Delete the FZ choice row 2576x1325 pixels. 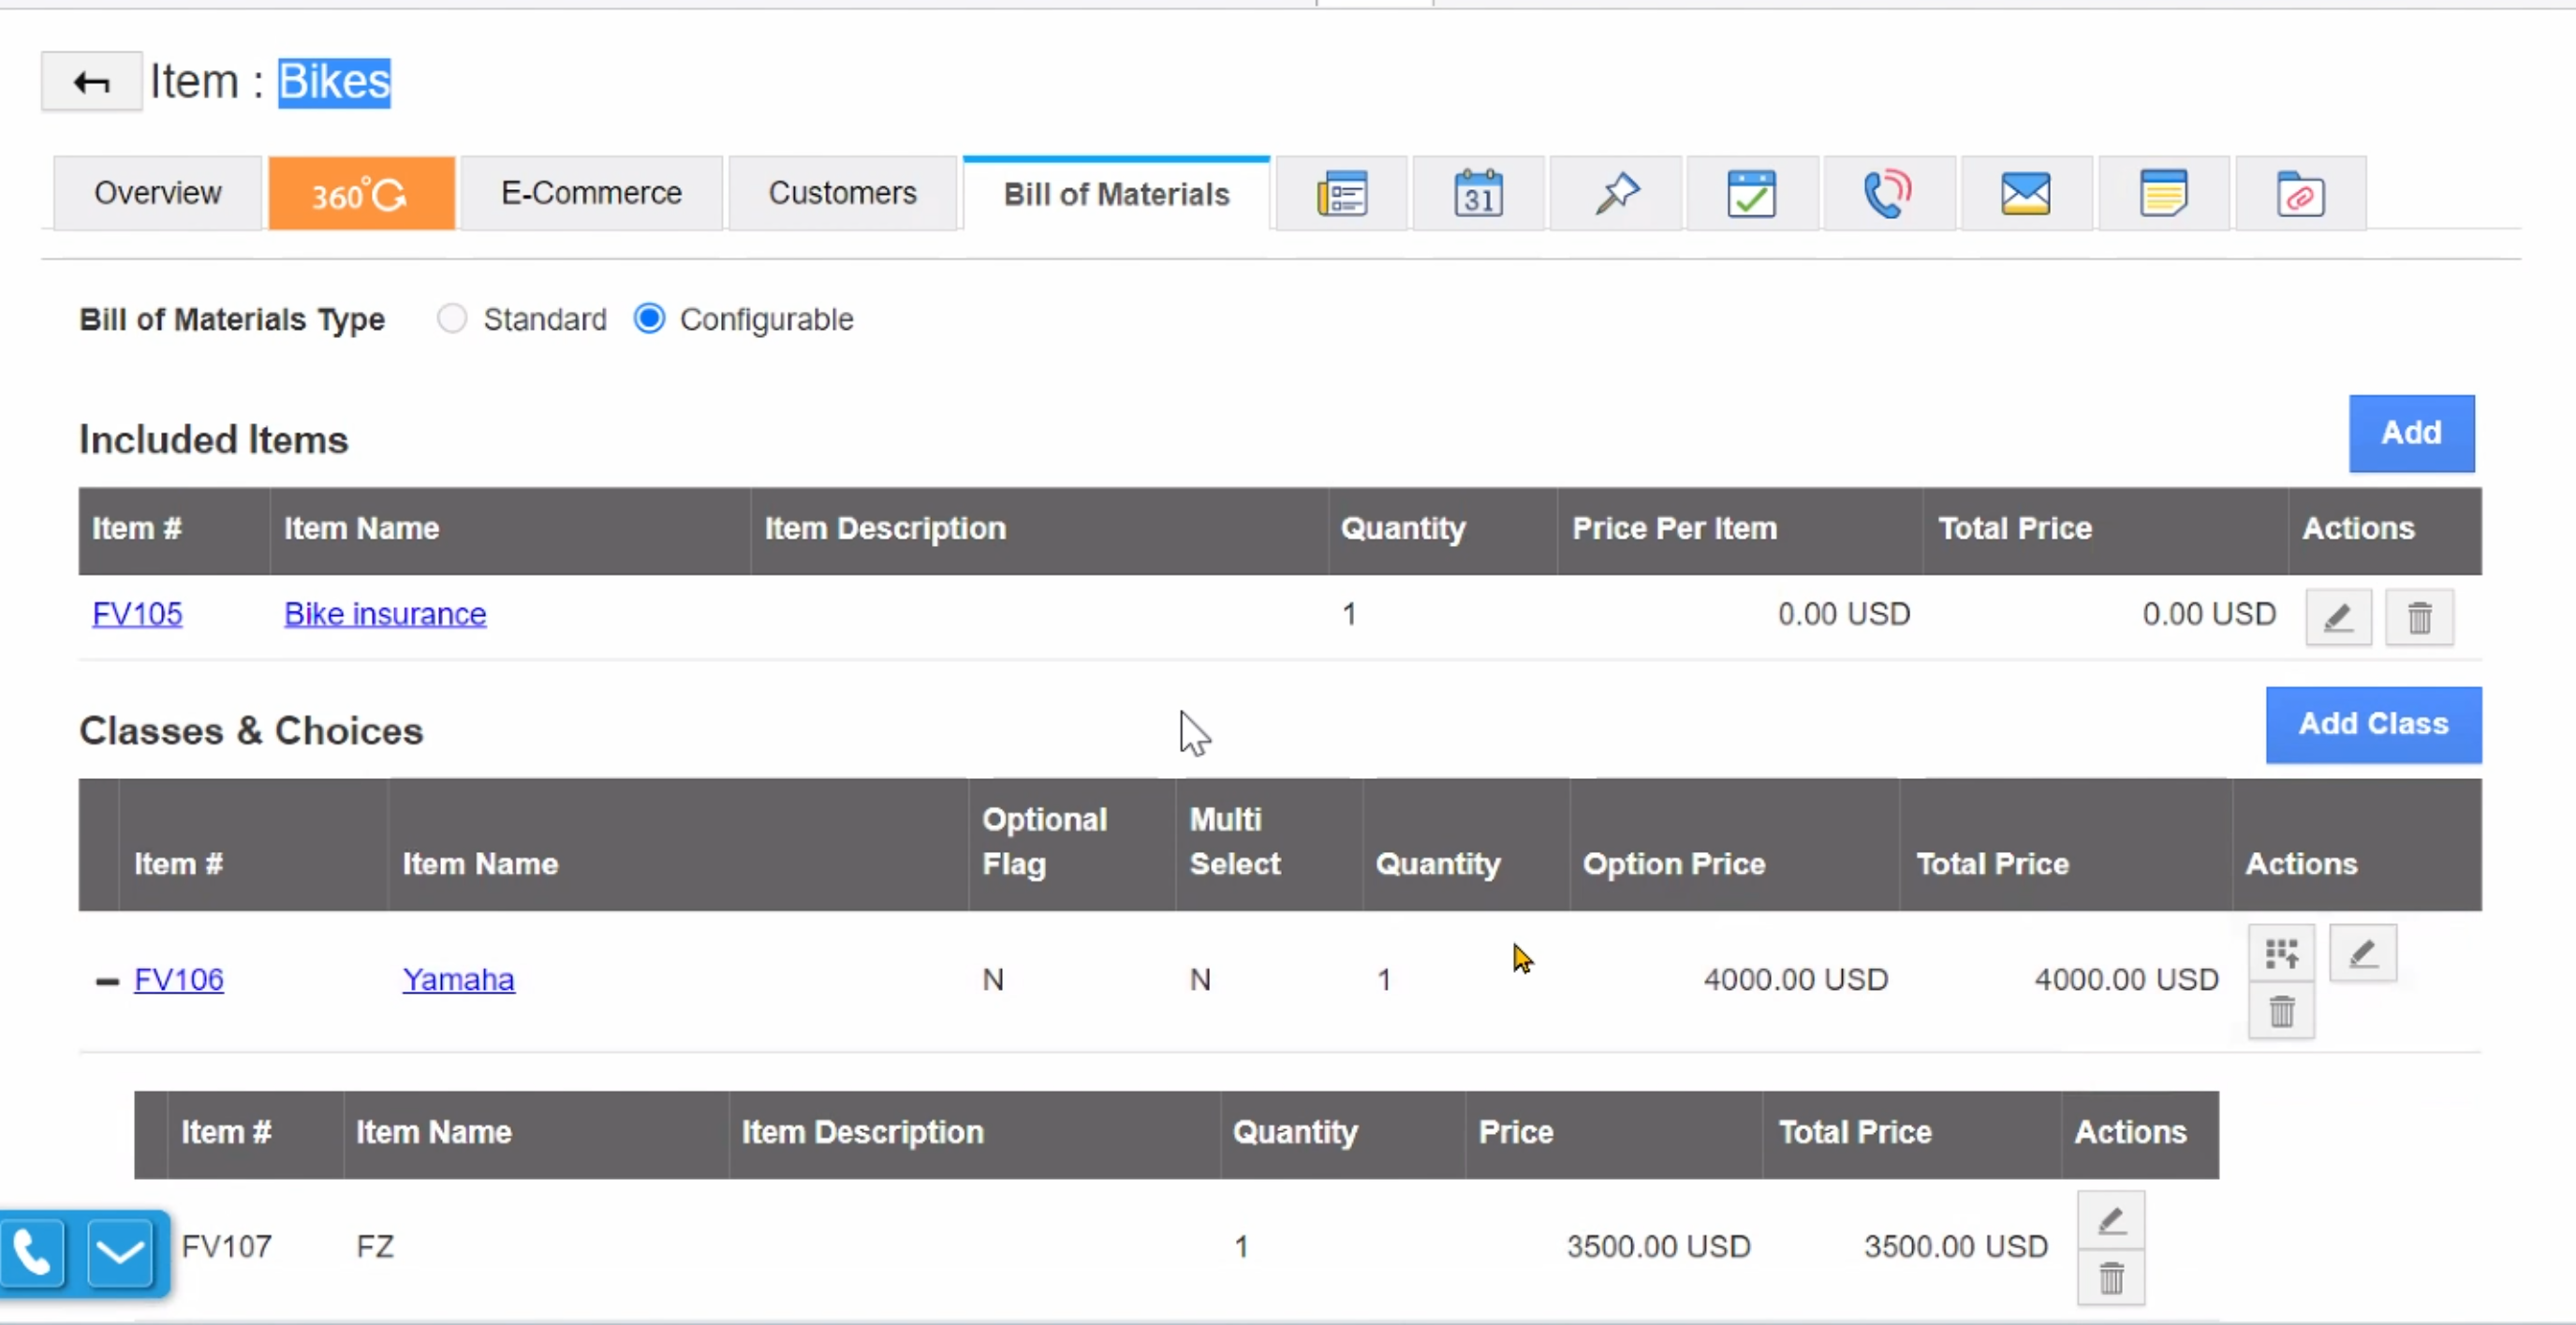click(2111, 1278)
